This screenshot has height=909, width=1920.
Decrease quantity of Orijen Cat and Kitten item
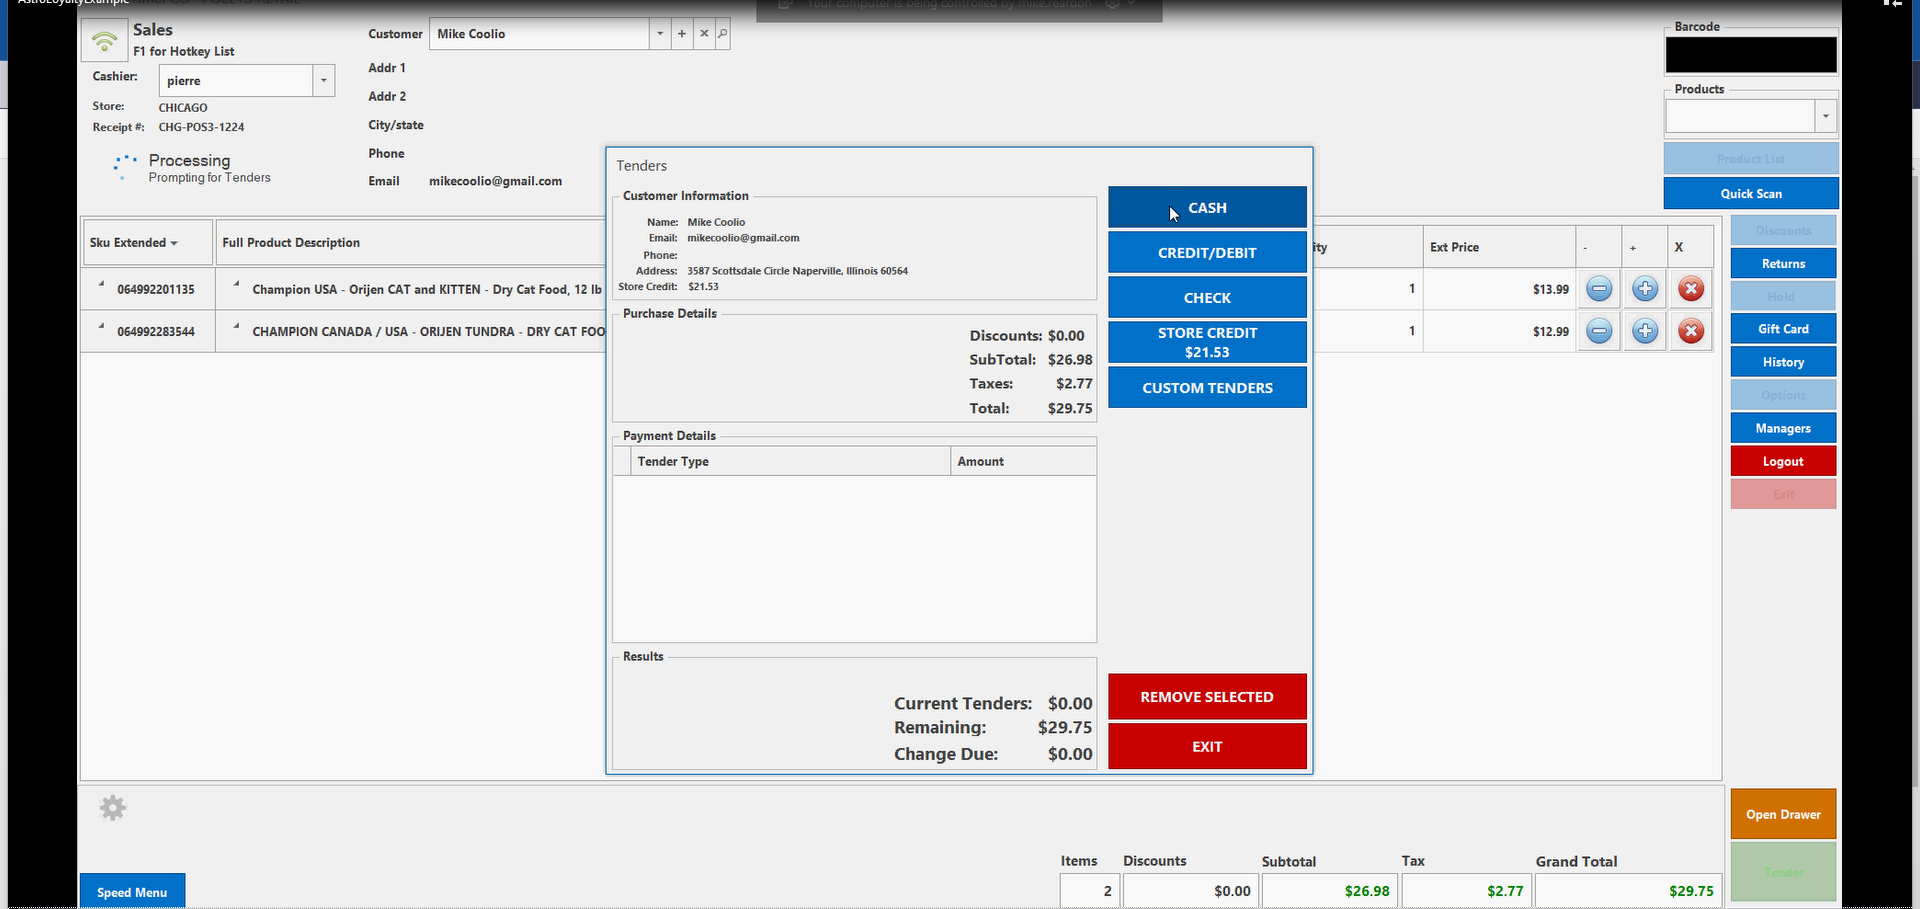coord(1599,290)
